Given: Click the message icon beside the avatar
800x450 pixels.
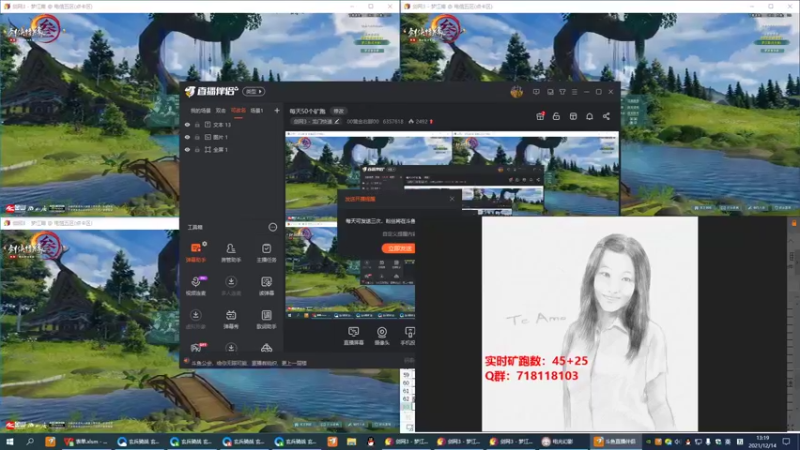Looking at the screenshot, I should [x=536, y=92].
